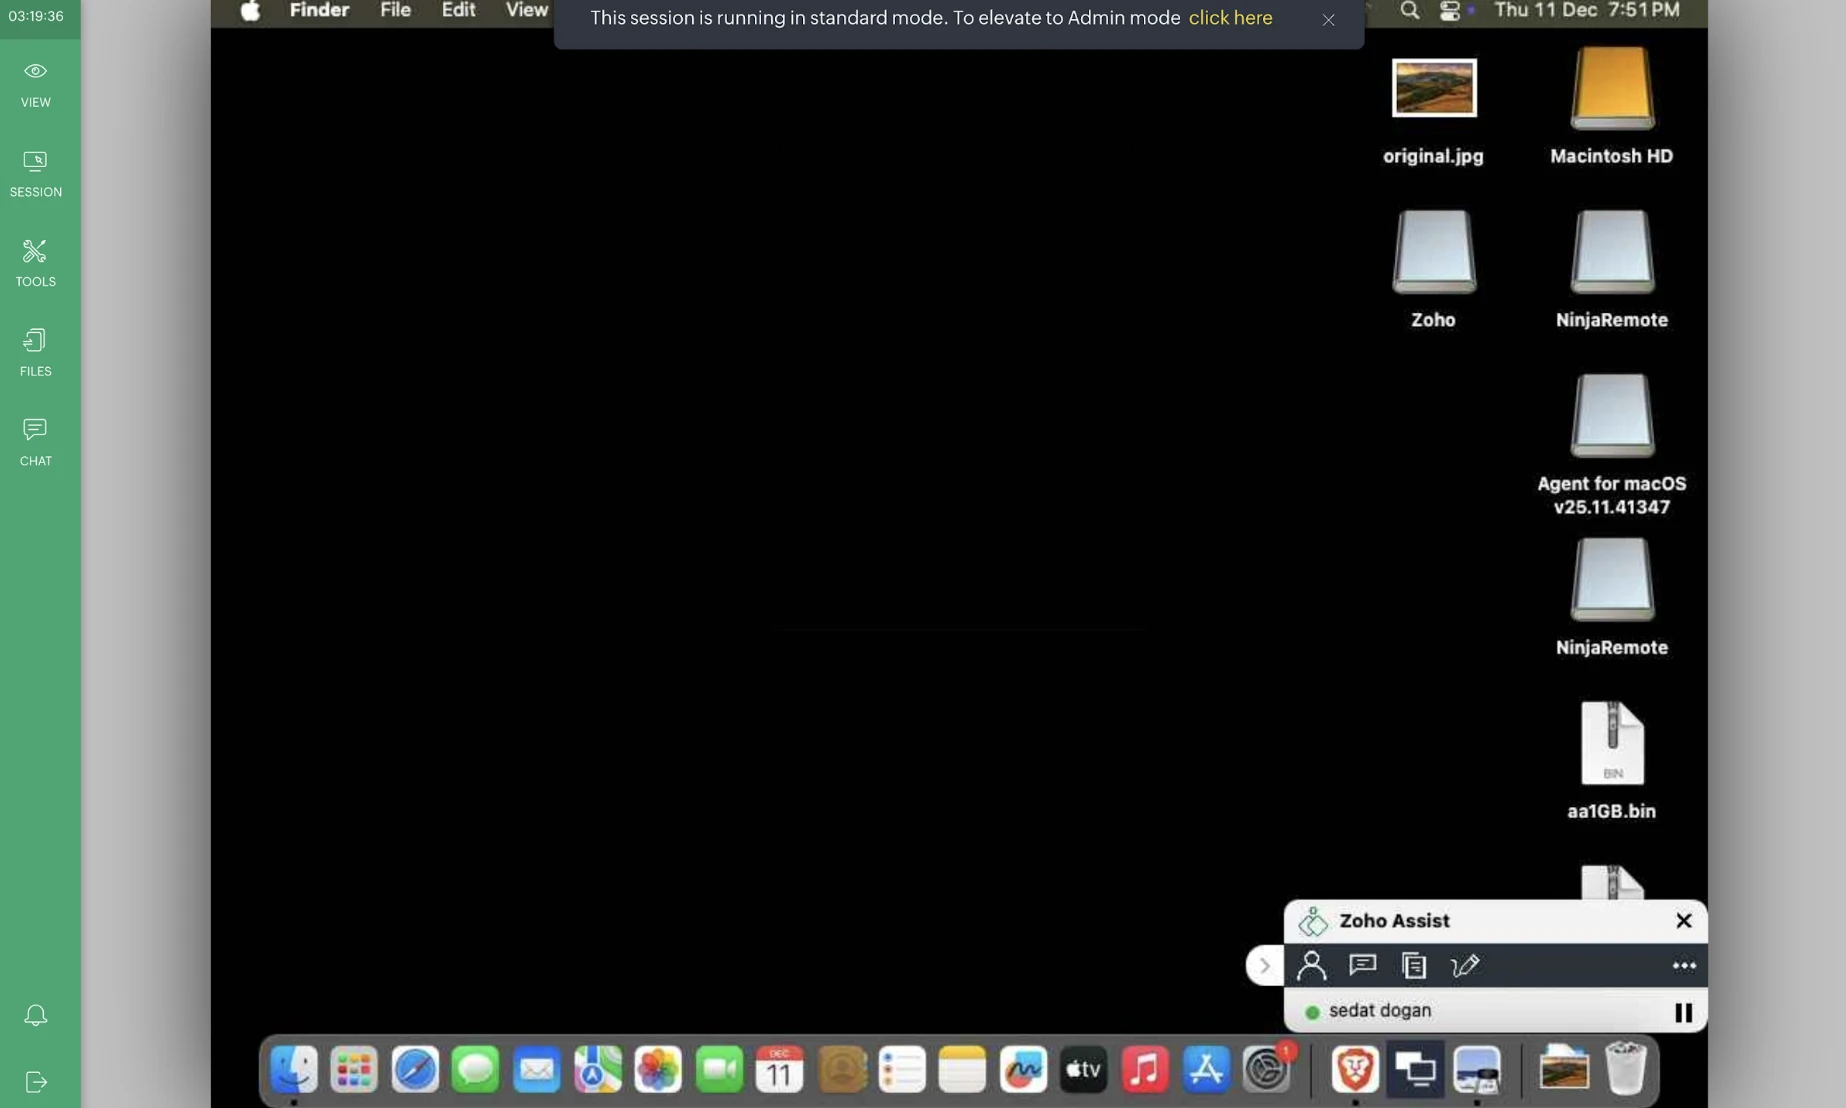Open Control Center in the menu bar
This screenshot has height=1108, width=1846.
pos(1449,11)
